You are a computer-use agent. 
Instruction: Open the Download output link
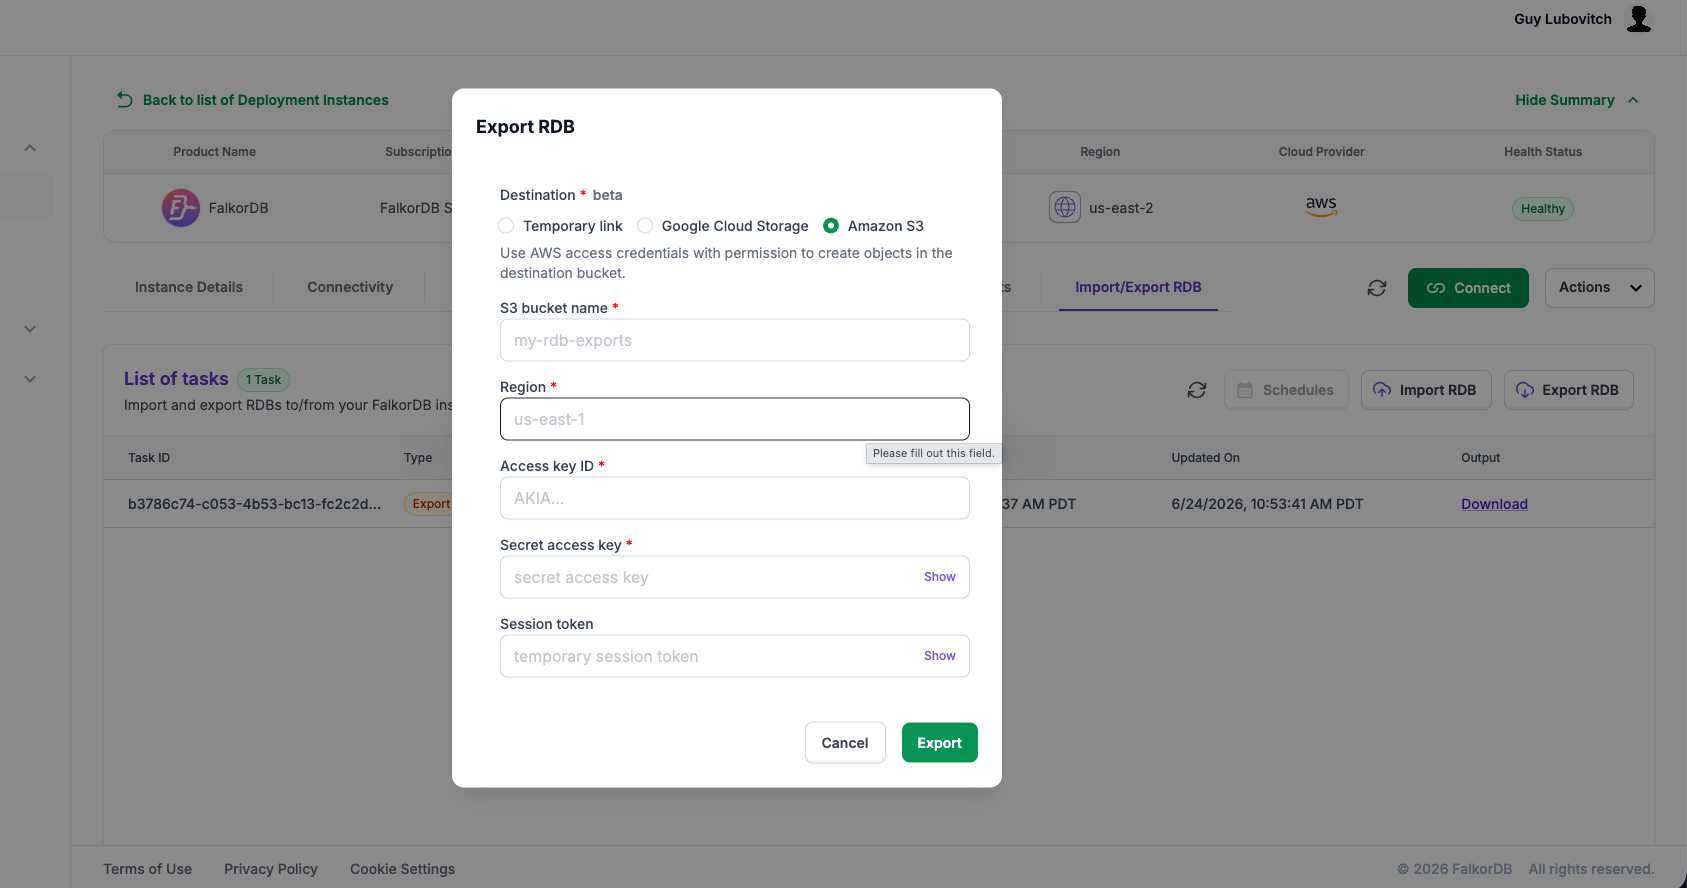(1494, 504)
